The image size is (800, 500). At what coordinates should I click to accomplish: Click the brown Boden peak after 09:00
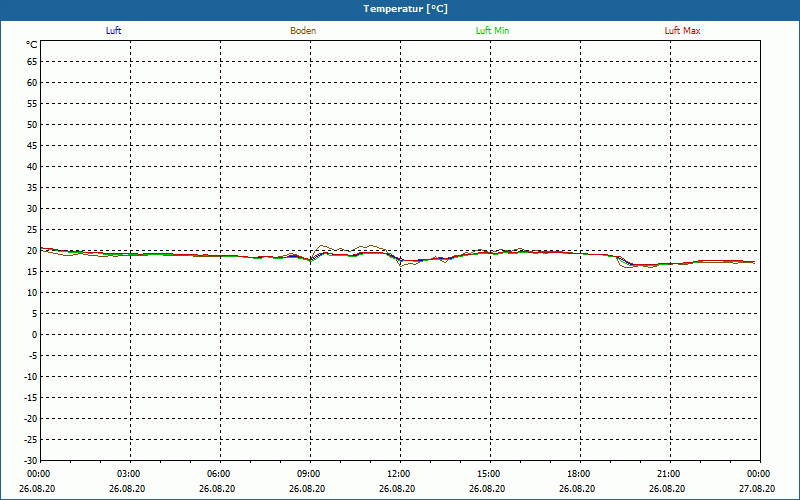point(321,245)
